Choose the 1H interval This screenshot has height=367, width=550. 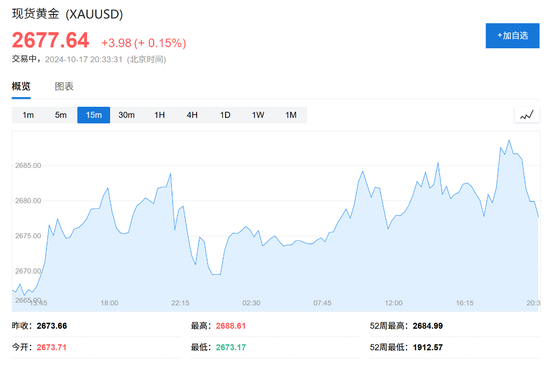160,115
